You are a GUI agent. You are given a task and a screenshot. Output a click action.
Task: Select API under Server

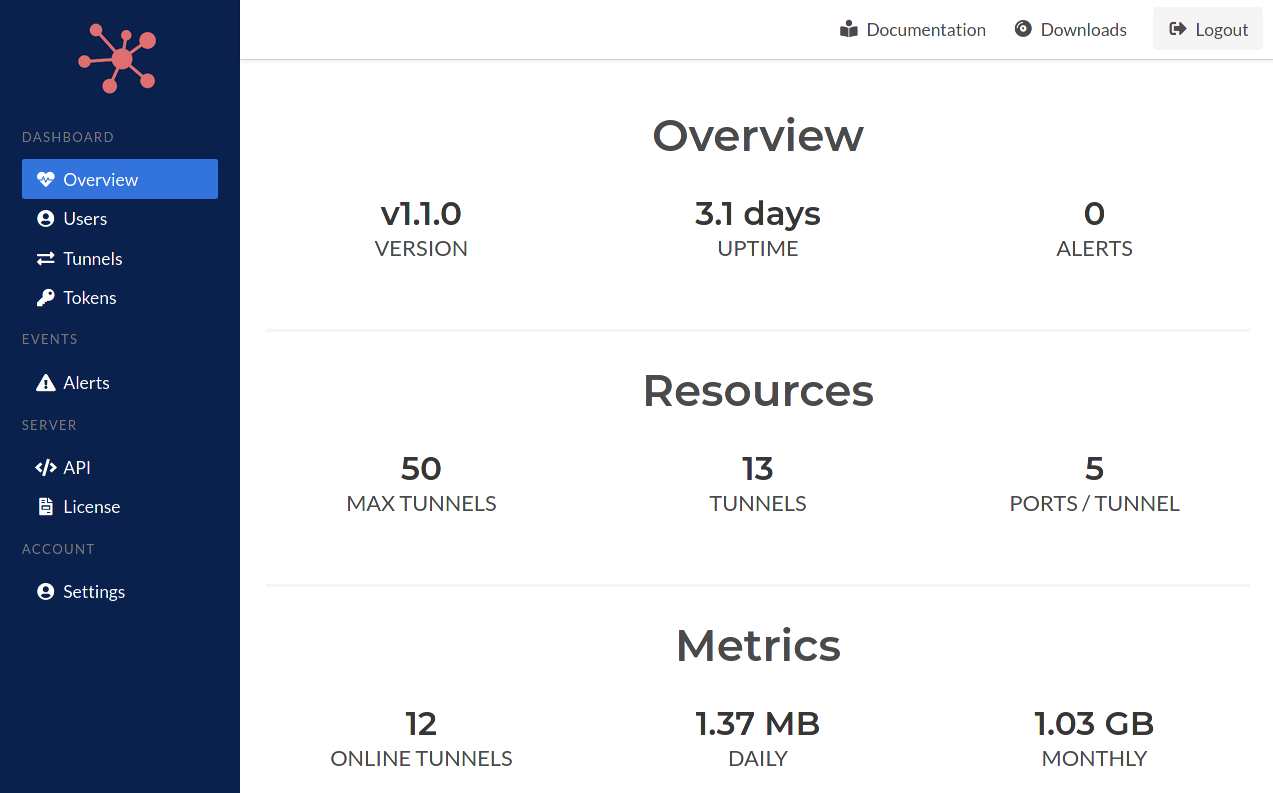coord(120,468)
